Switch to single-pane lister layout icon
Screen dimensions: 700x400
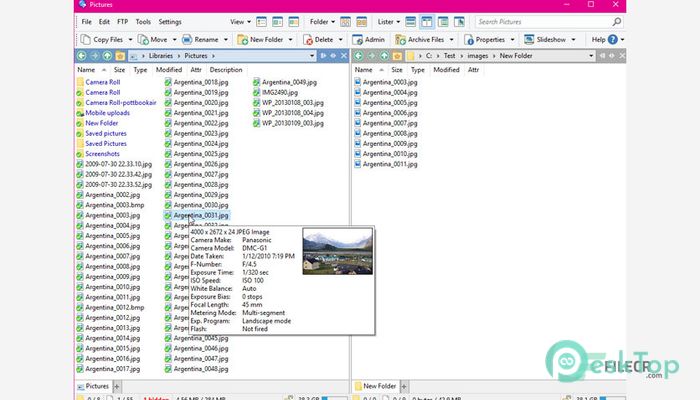tap(411, 21)
